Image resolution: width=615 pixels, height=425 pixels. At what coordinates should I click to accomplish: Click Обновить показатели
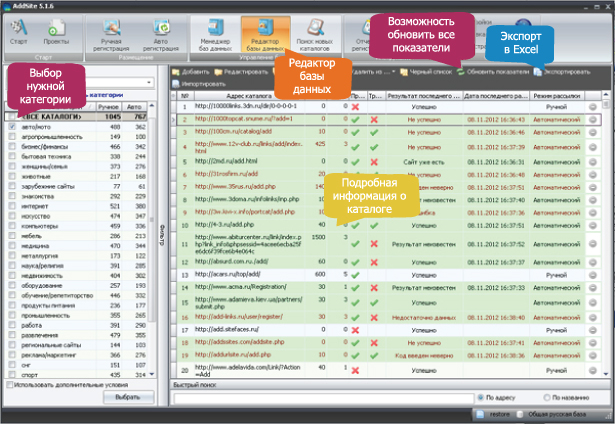coord(493,72)
